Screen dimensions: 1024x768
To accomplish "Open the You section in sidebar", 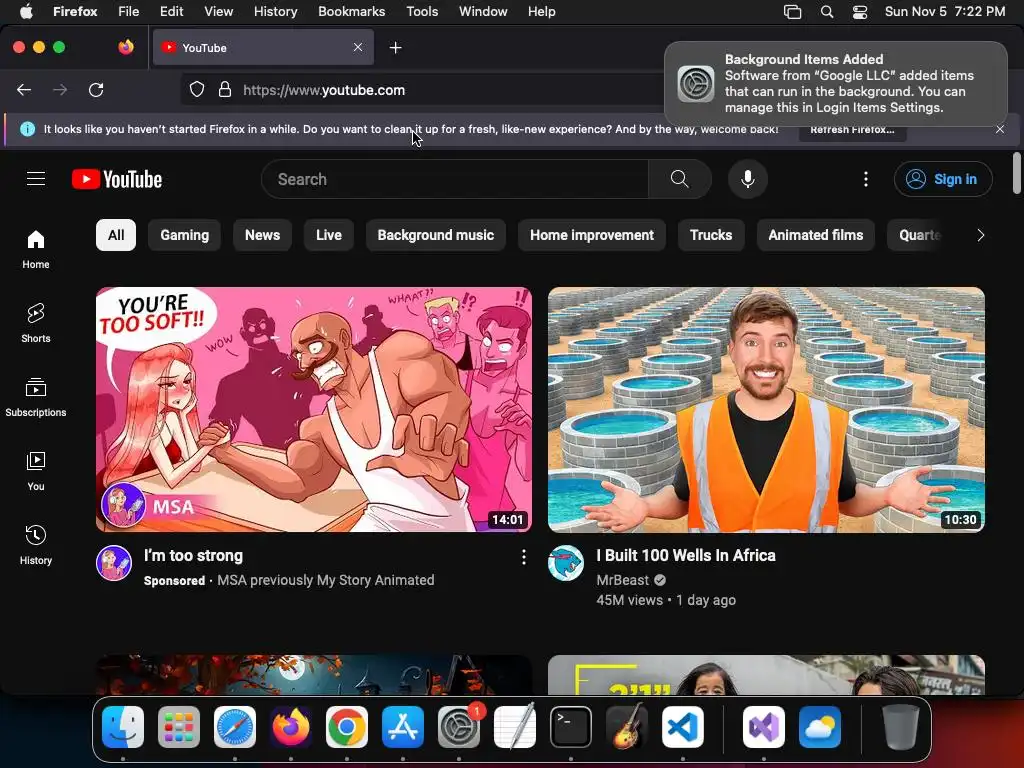I will coord(36,471).
